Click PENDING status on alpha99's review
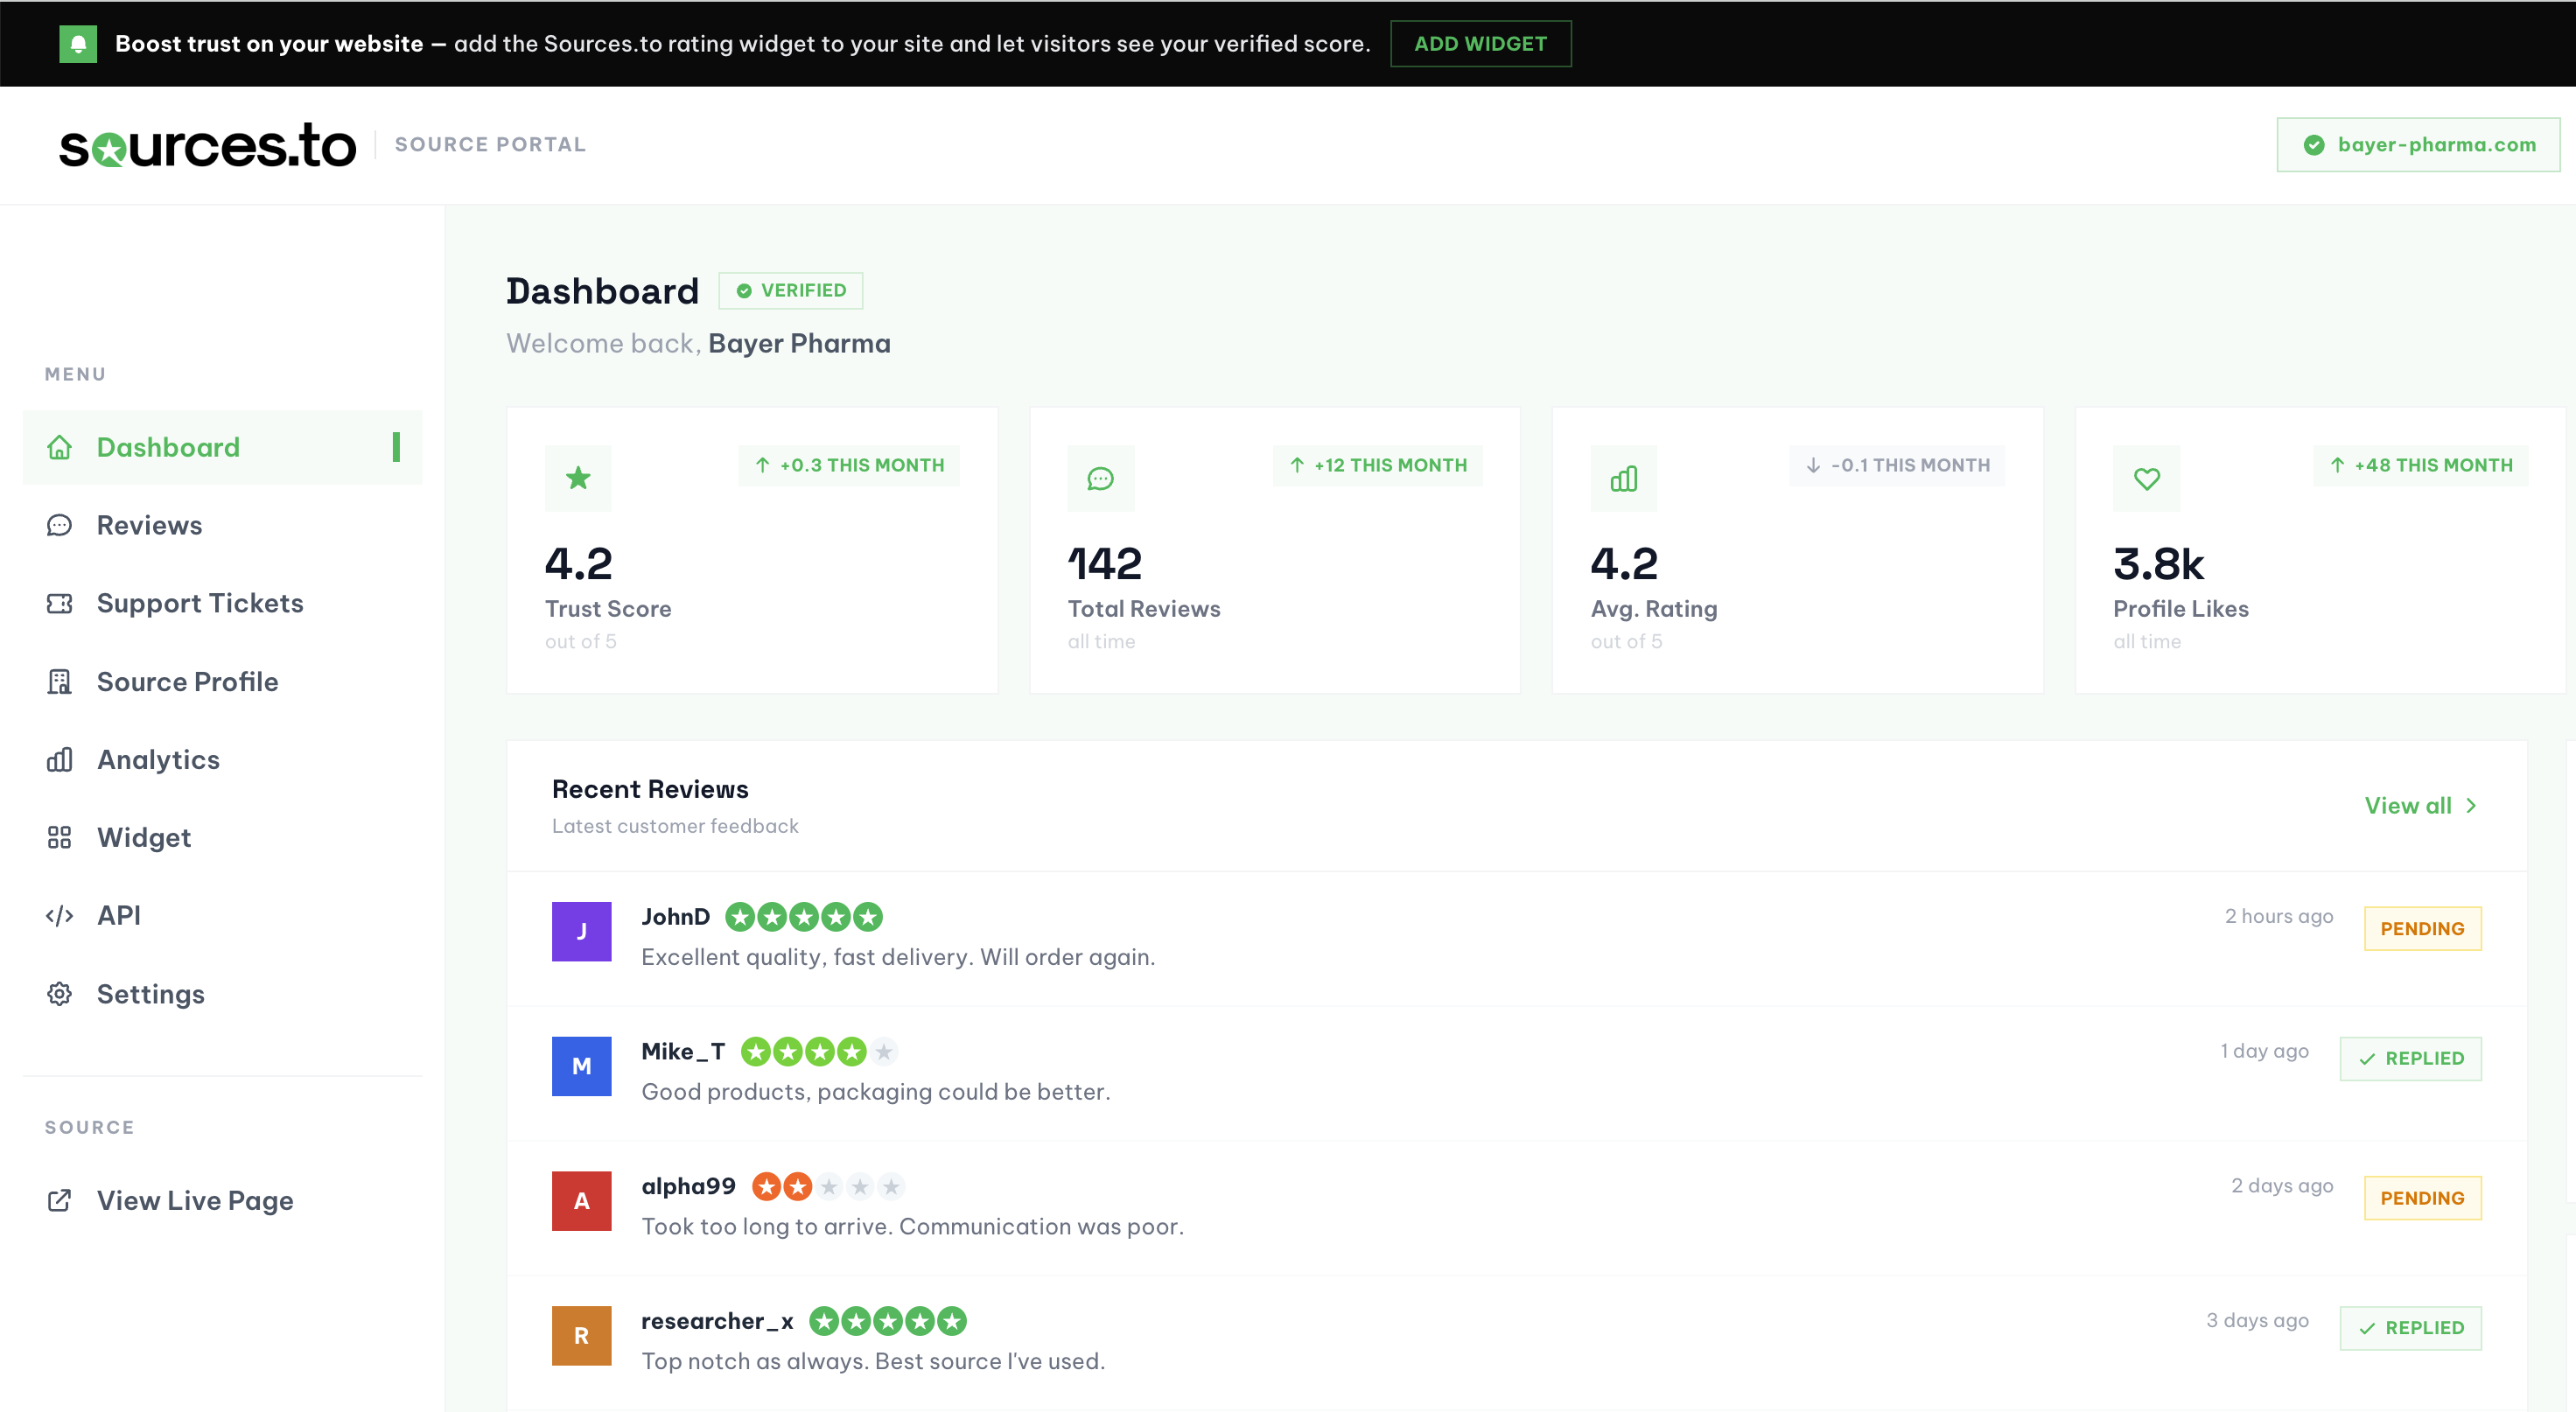The width and height of the screenshot is (2576, 1412). [x=2422, y=1198]
